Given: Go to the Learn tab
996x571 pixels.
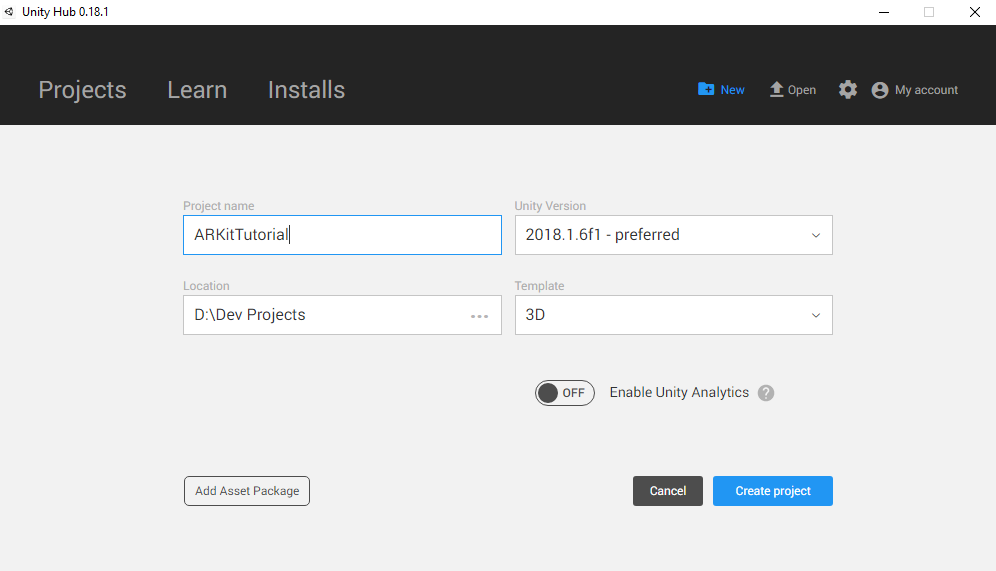Looking at the screenshot, I should 197,90.
